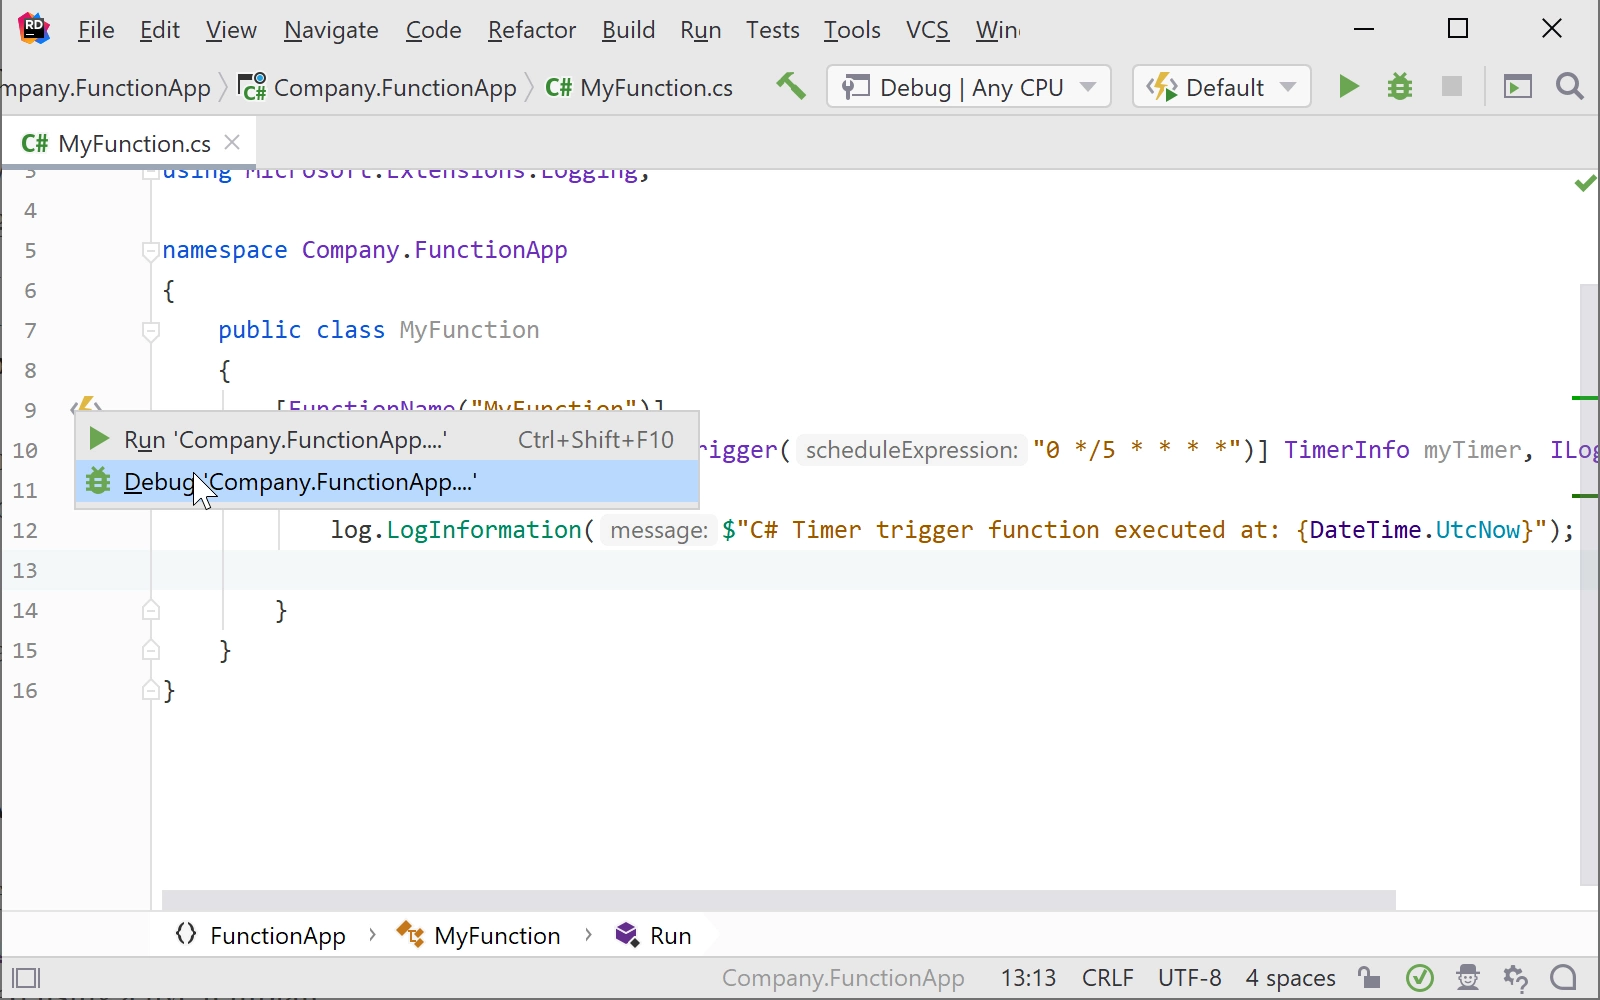The width and height of the screenshot is (1600, 1000).
Task: Run the Default configuration with green play
Action: [1349, 87]
